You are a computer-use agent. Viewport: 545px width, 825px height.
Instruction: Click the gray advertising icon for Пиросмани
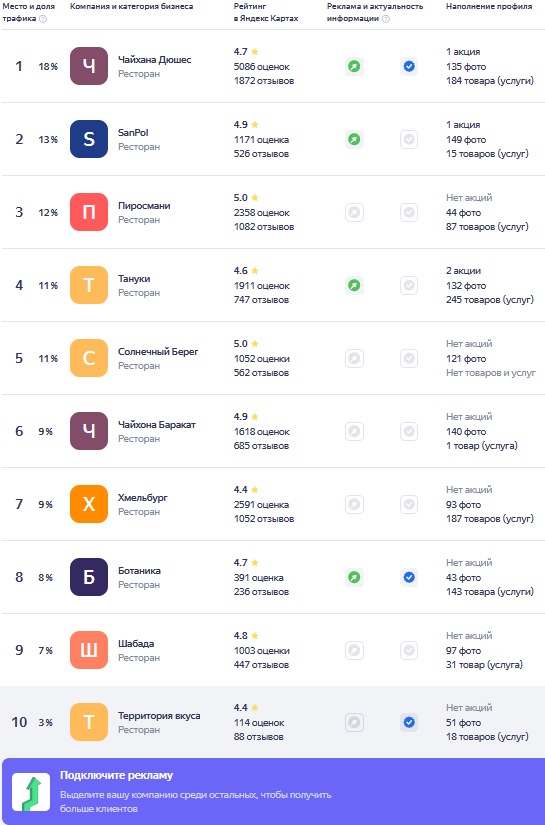click(355, 213)
